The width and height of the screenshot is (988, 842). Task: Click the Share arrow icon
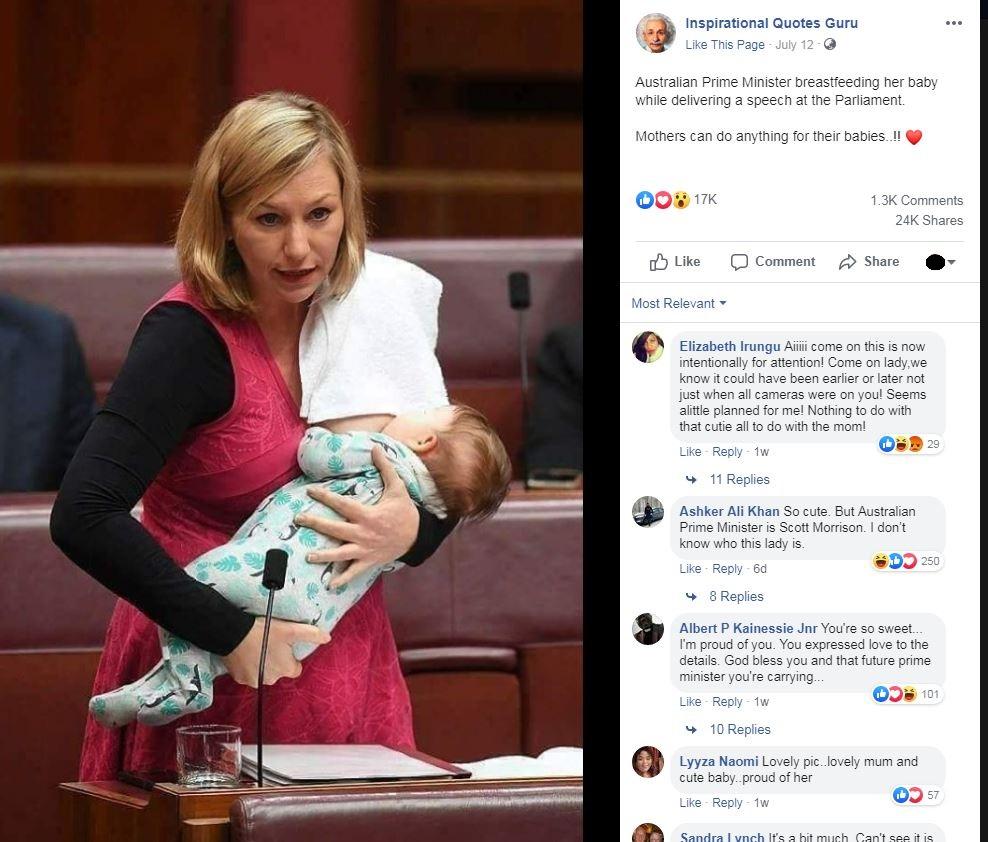847,262
